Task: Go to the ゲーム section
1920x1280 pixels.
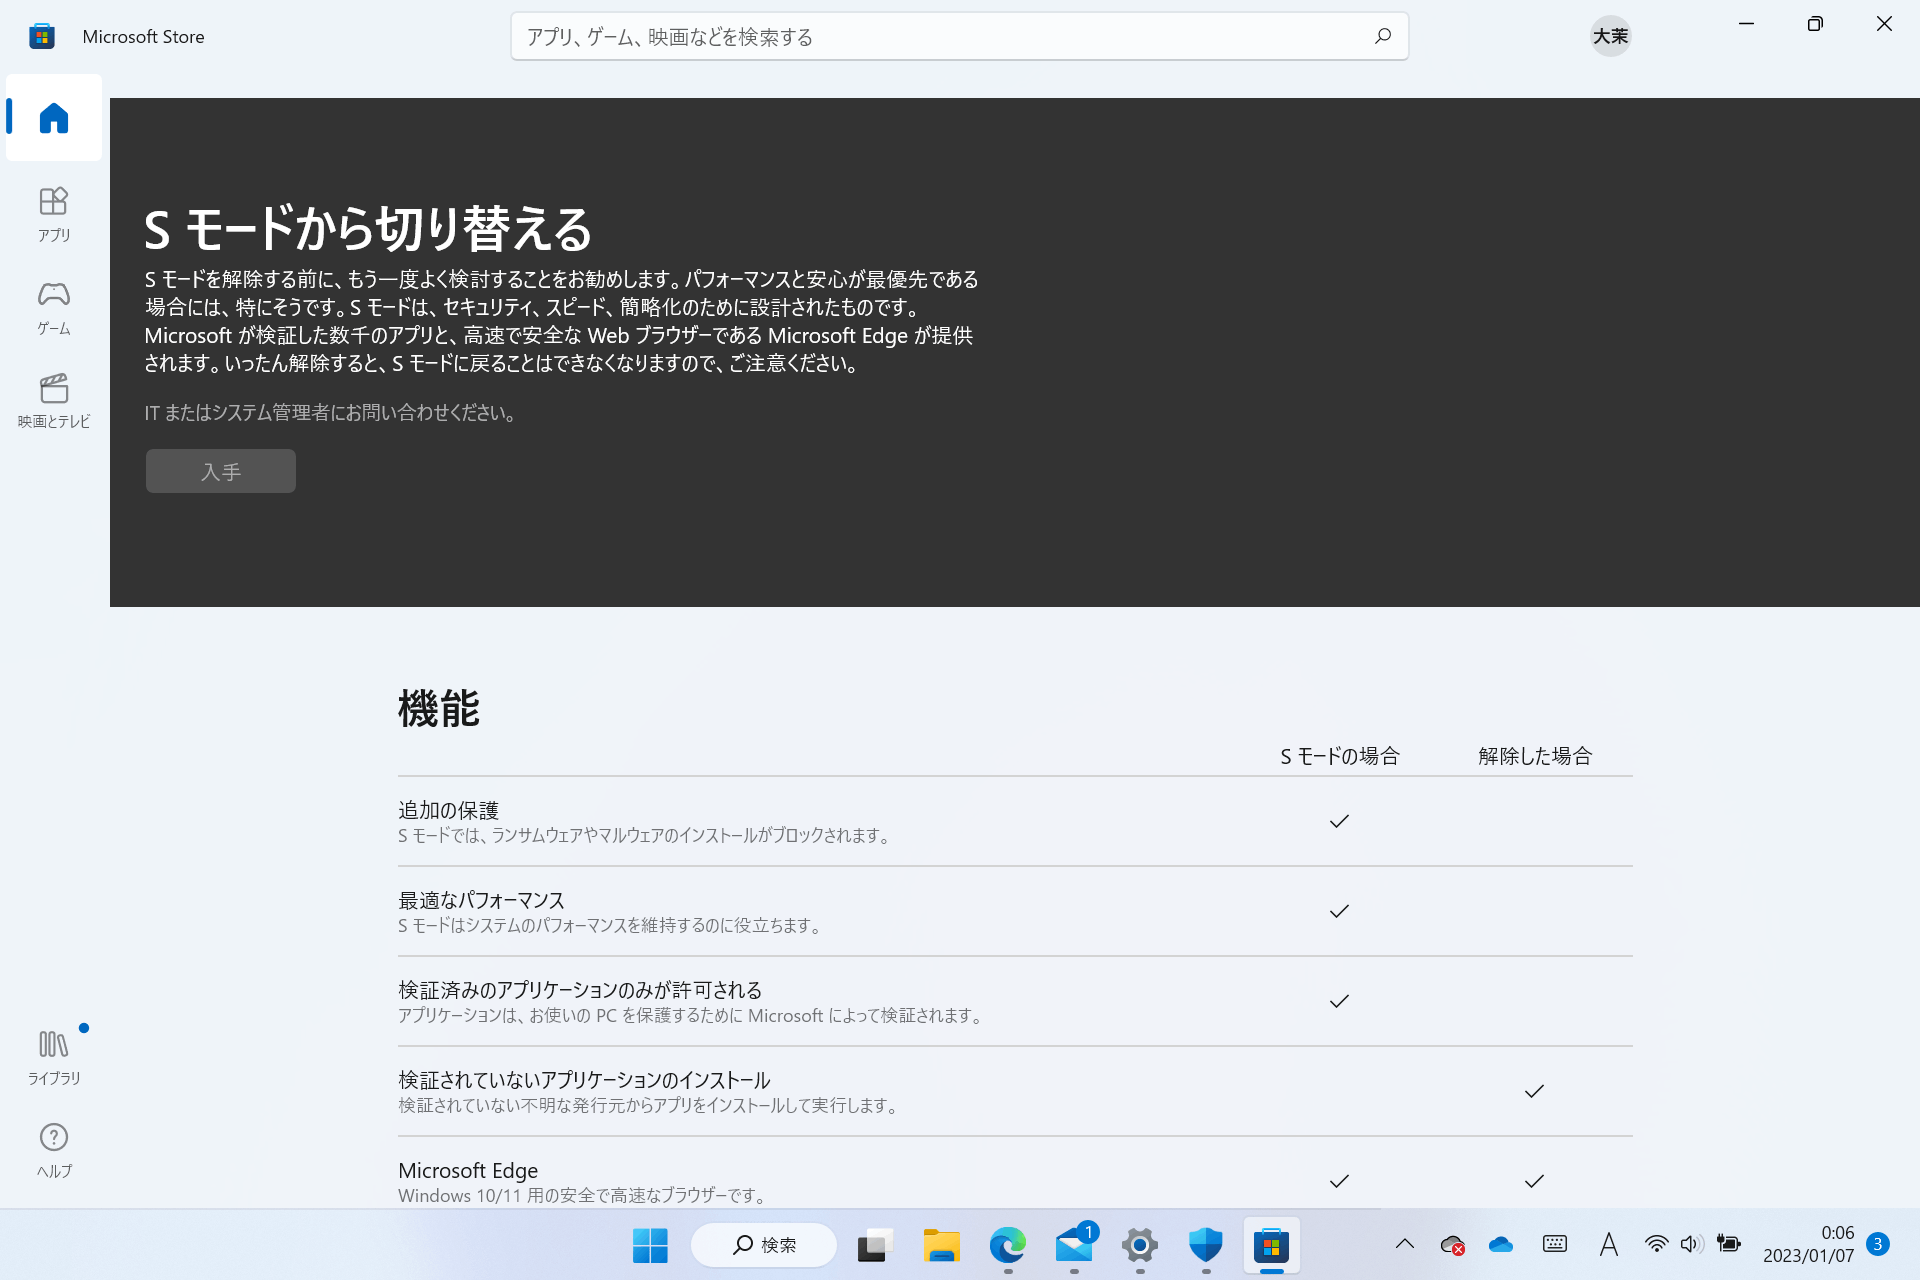Action: [x=54, y=306]
